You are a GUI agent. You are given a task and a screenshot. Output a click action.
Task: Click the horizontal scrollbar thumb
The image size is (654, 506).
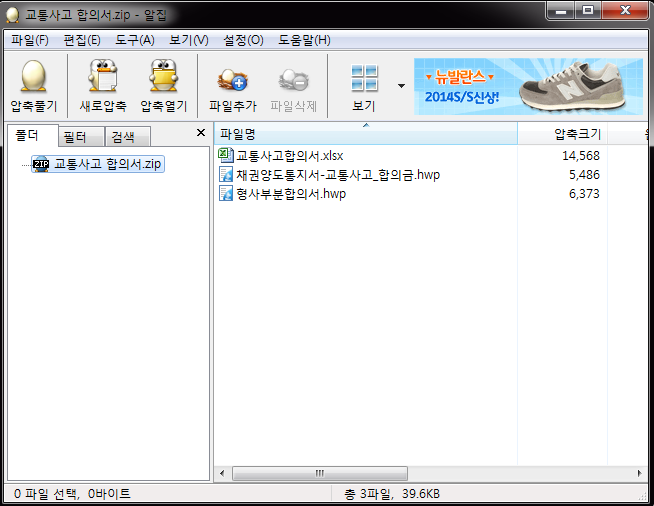[x=319, y=473]
